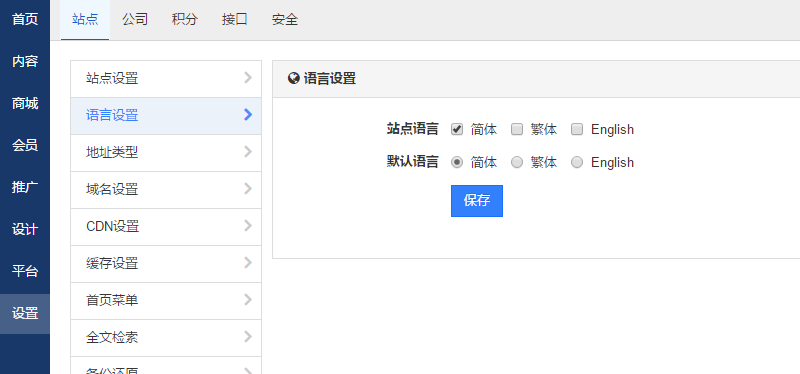The height and width of the screenshot is (374, 800).
Task: Select the 接口 tab
Action: tap(235, 20)
